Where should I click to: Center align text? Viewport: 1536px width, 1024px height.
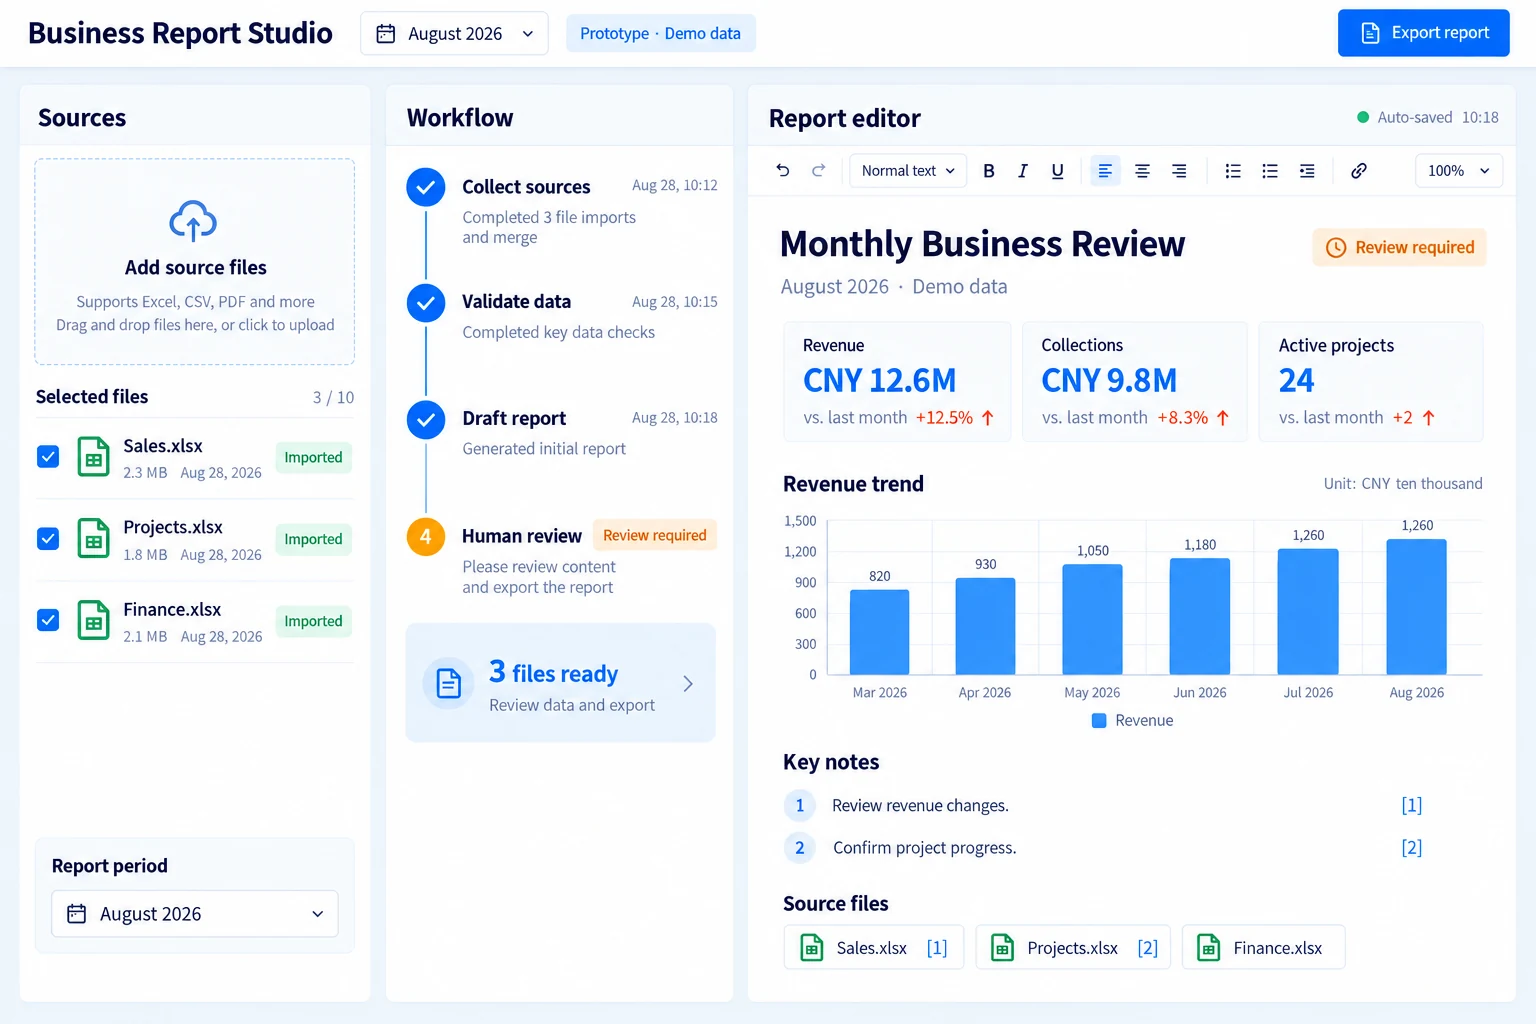tap(1142, 171)
